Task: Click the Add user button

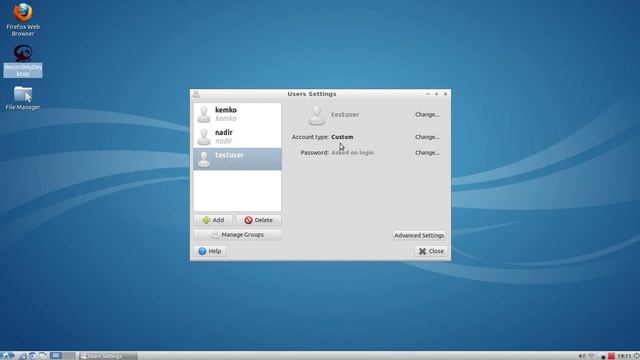Action: (x=213, y=220)
